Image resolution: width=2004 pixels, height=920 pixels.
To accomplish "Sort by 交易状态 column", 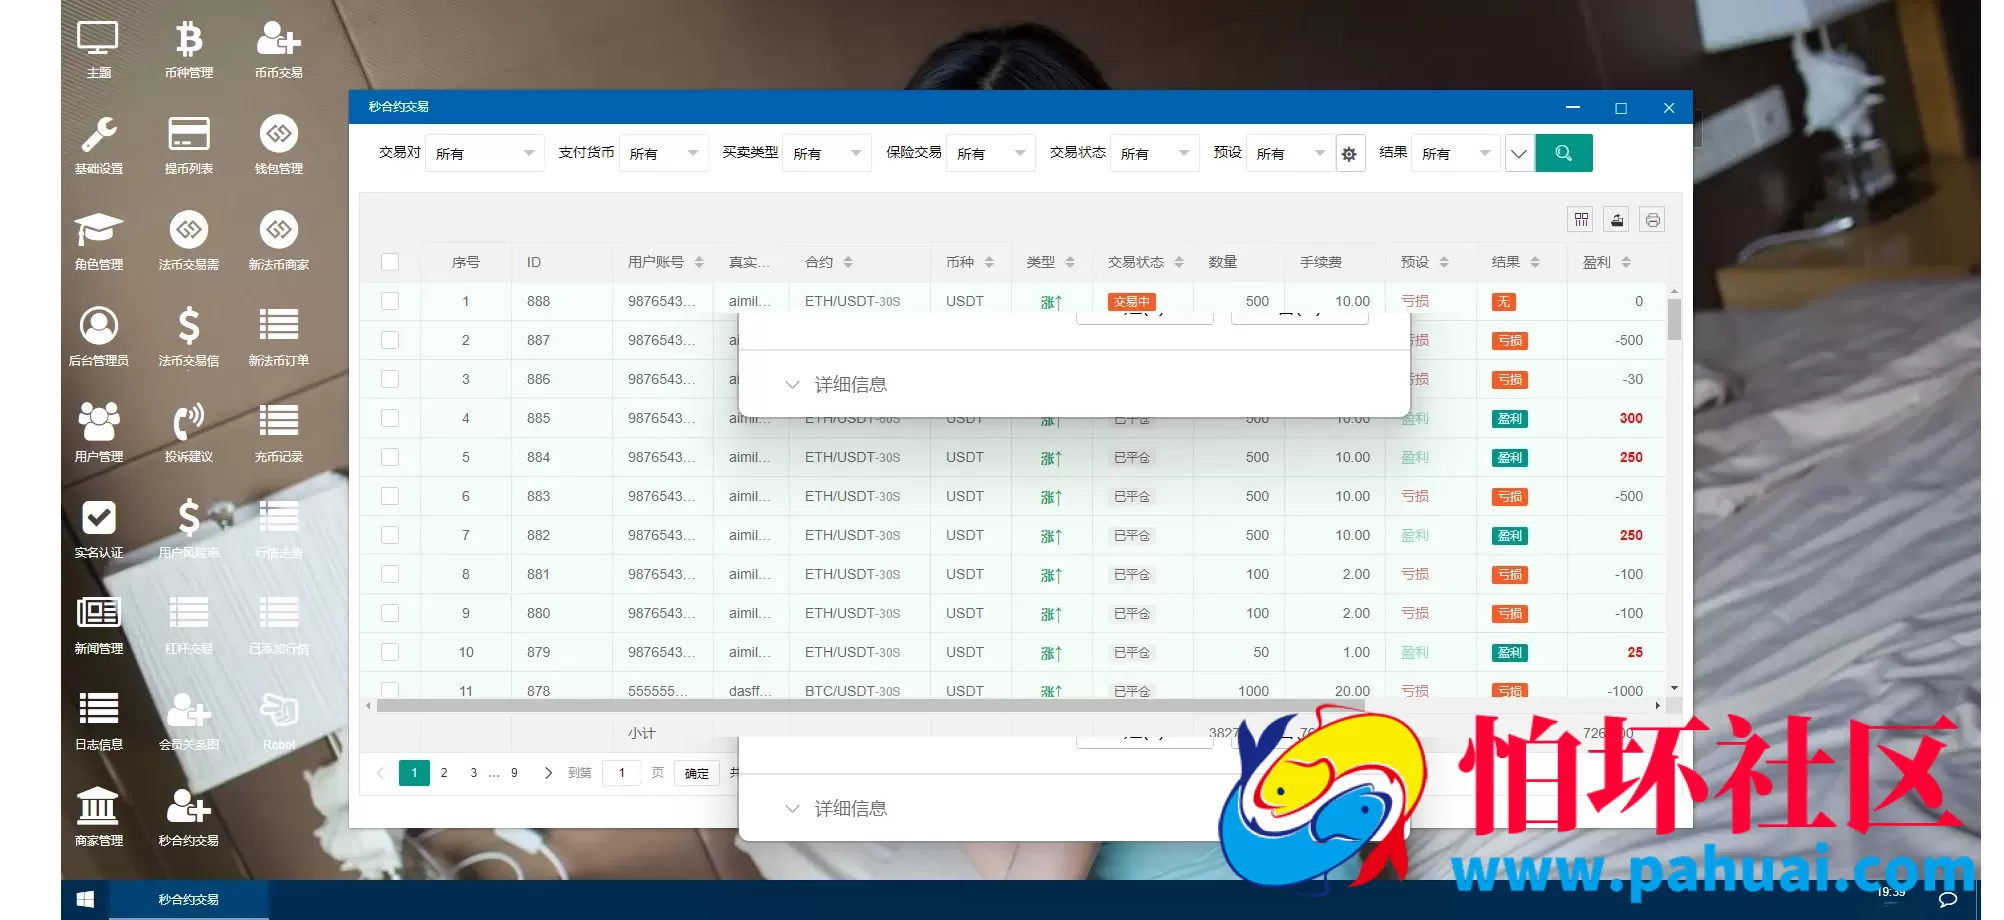I will pos(1179,262).
